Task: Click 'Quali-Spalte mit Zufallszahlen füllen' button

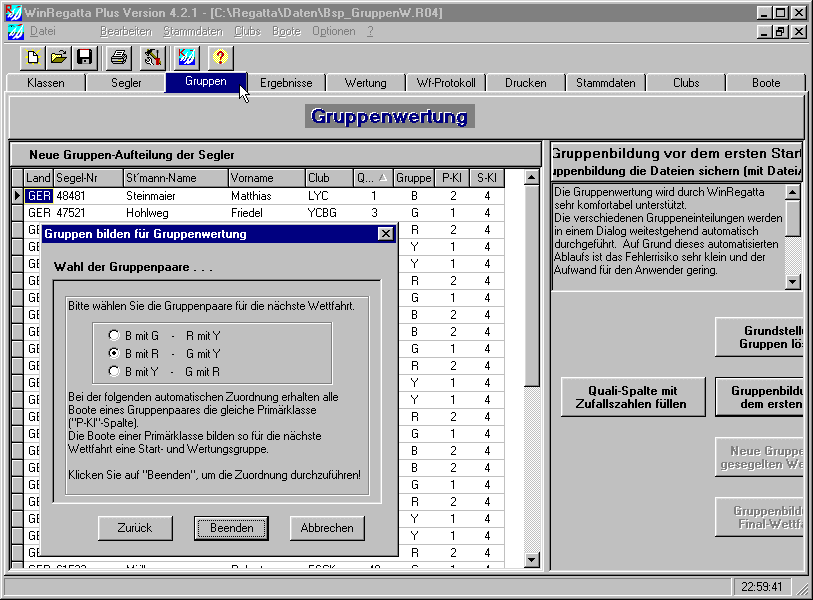Action: coord(633,397)
